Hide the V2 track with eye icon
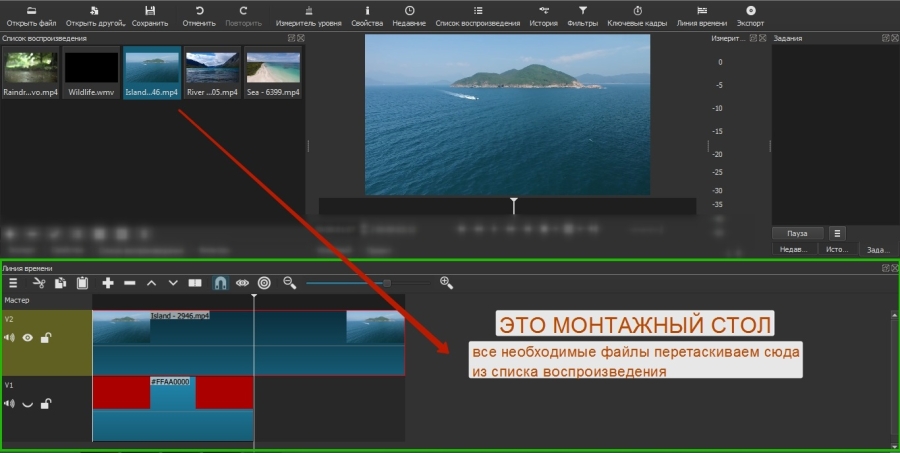 (28, 338)
